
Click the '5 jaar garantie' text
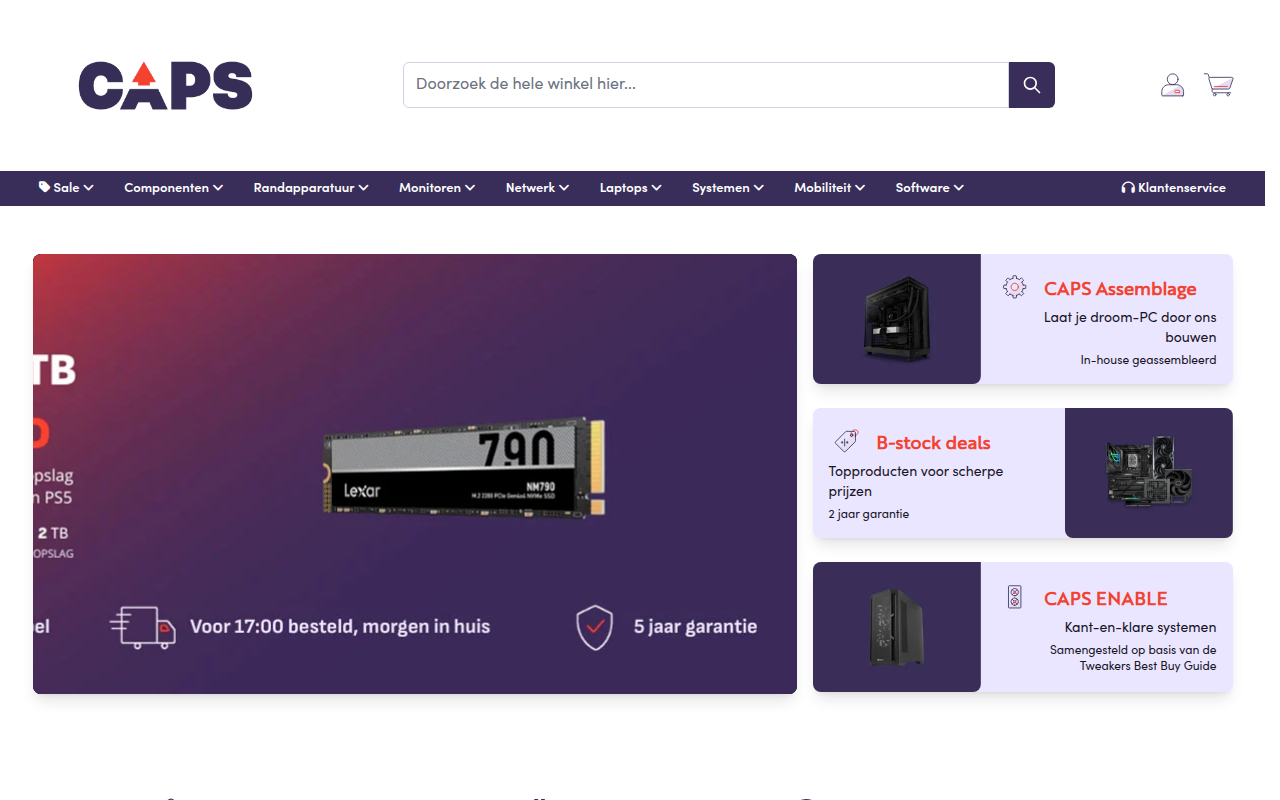tap(695, 627)
